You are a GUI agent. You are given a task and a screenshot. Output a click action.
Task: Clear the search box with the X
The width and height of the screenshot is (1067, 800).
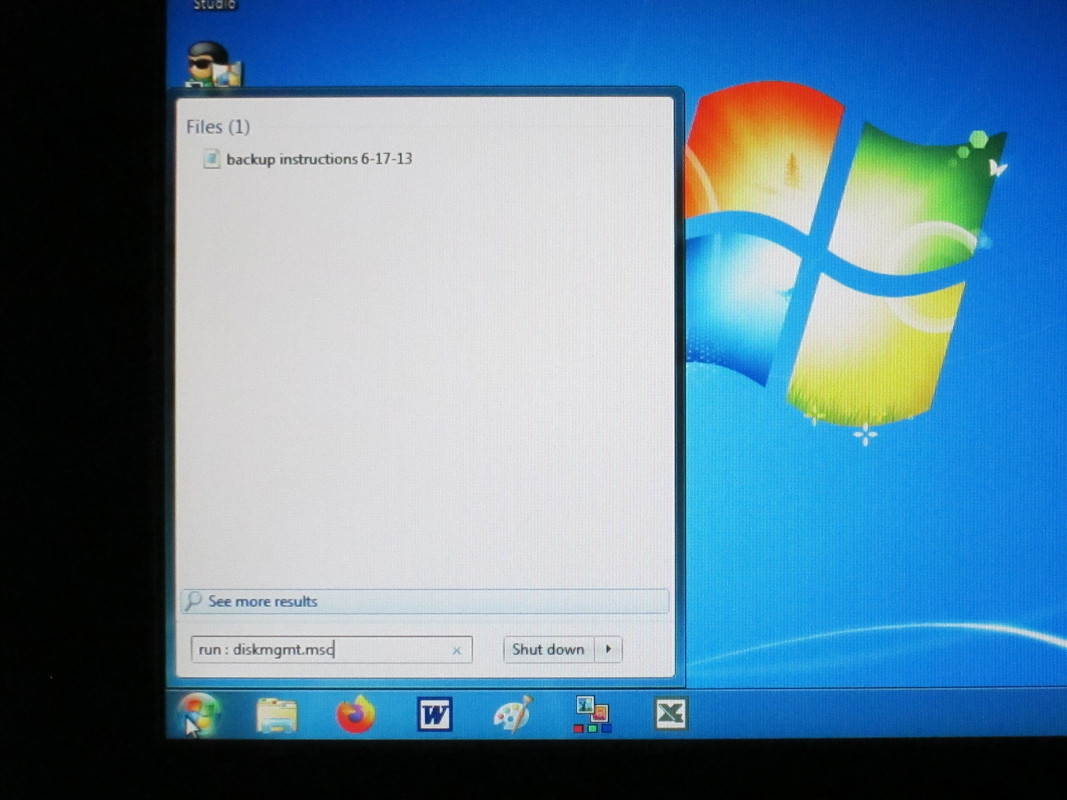(x=457, y=651)
